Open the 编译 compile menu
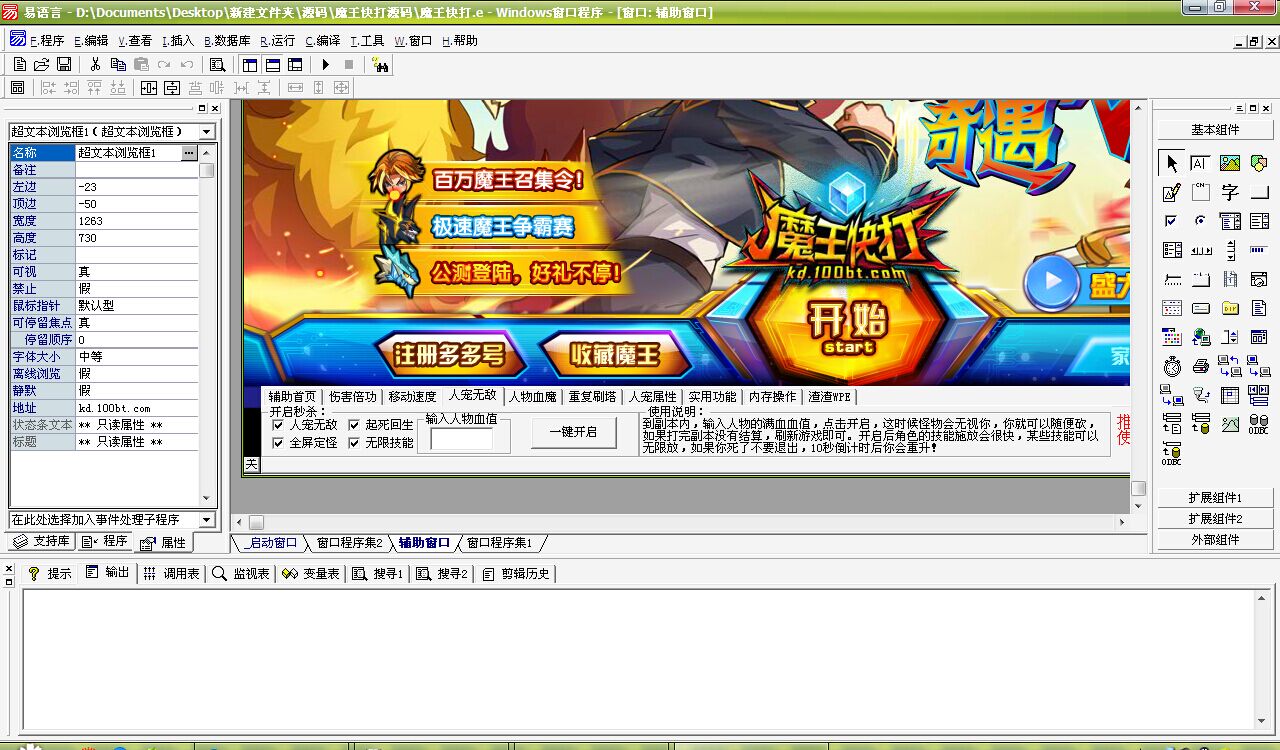 point(323,41)
